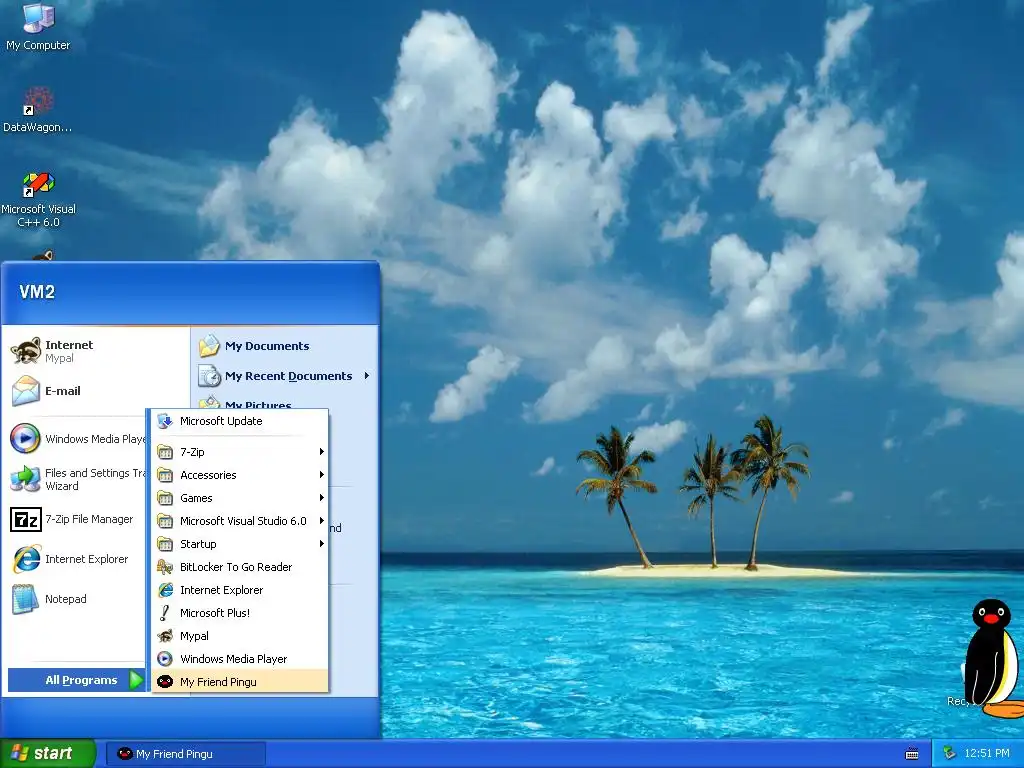Expand the Accessories submenu arrow
Viewport: 1024px width, 768px height.
click(x=321, y=475)
